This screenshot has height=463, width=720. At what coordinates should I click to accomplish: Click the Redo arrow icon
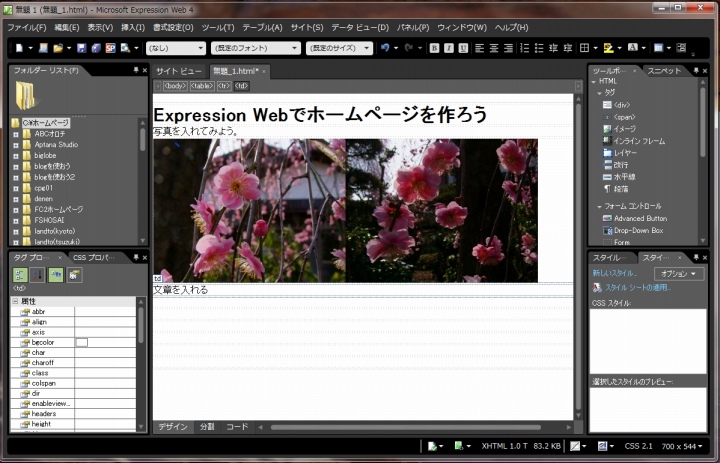point(408,48)
